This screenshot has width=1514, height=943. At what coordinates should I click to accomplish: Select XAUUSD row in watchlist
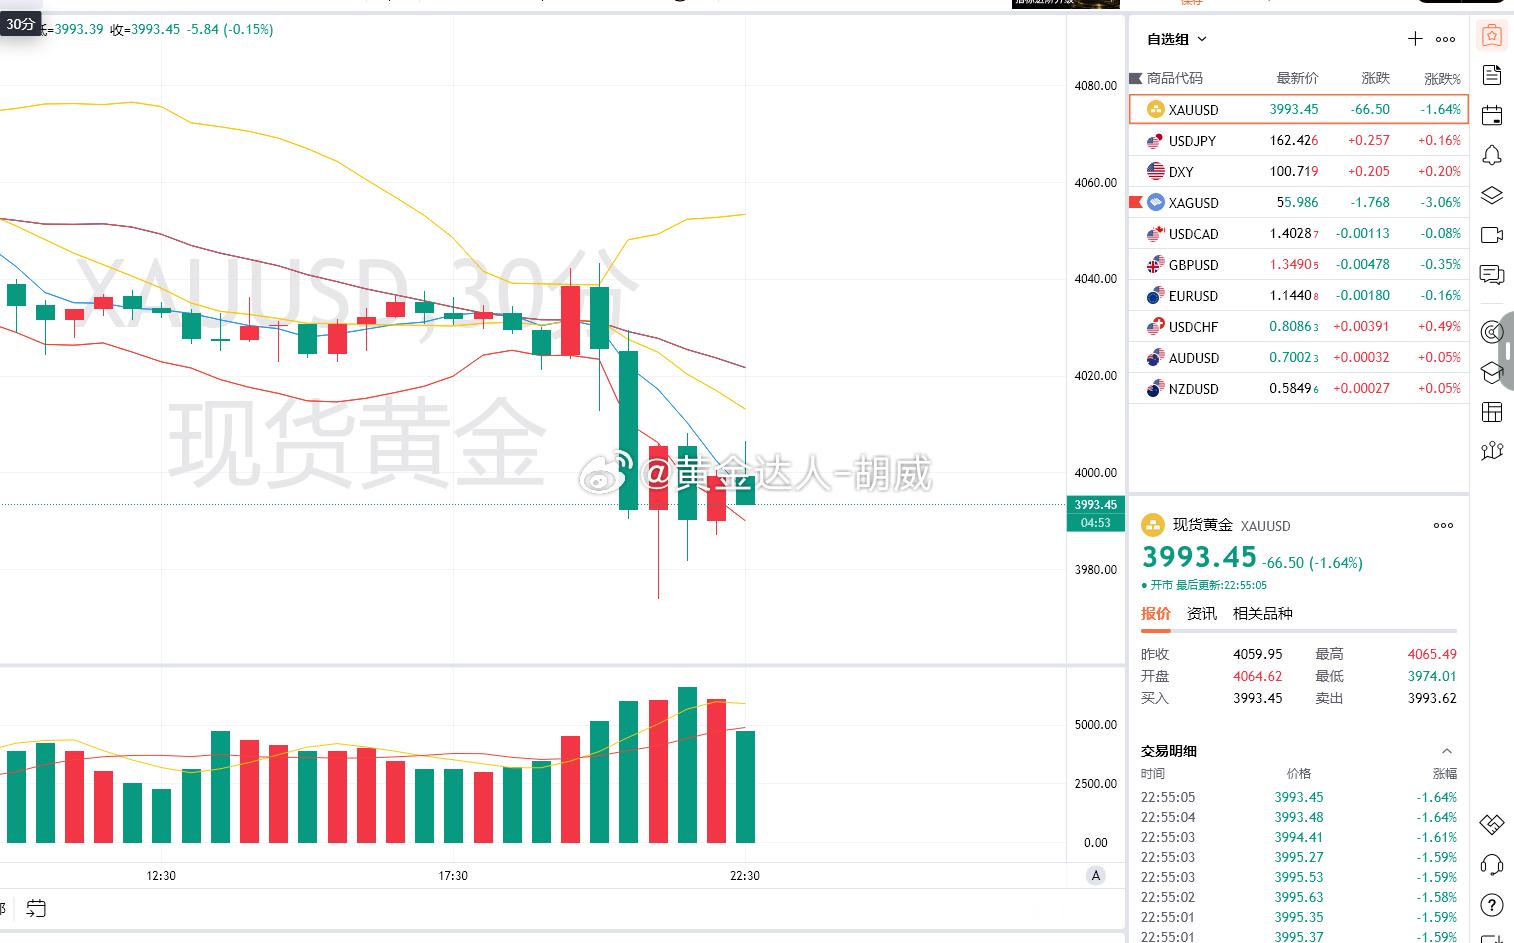(x=1298, y=109)
